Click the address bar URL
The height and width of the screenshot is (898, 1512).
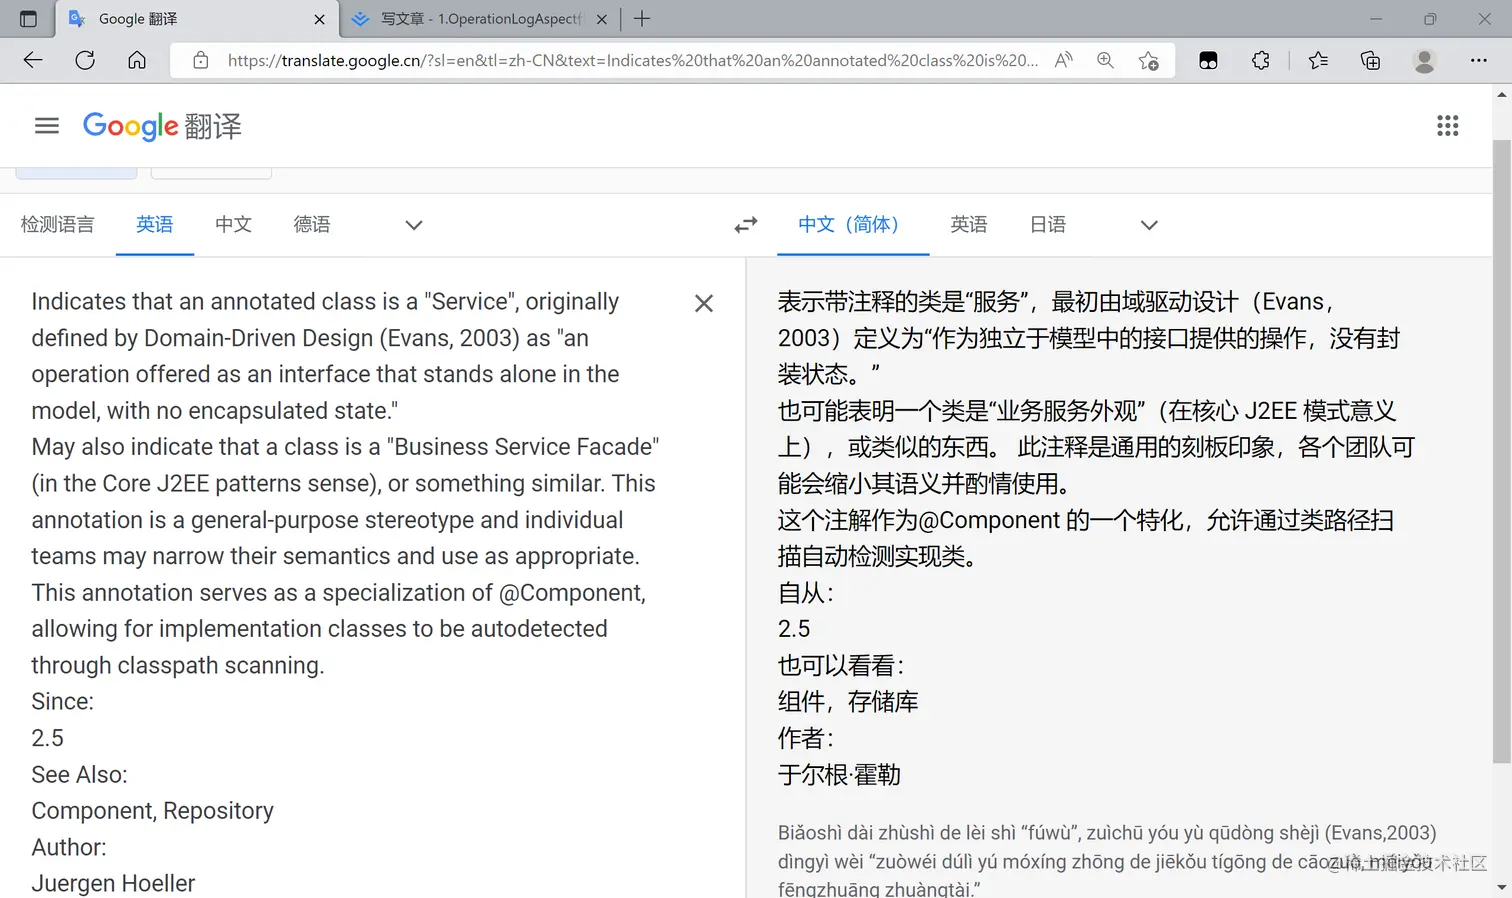click(633, 60)
